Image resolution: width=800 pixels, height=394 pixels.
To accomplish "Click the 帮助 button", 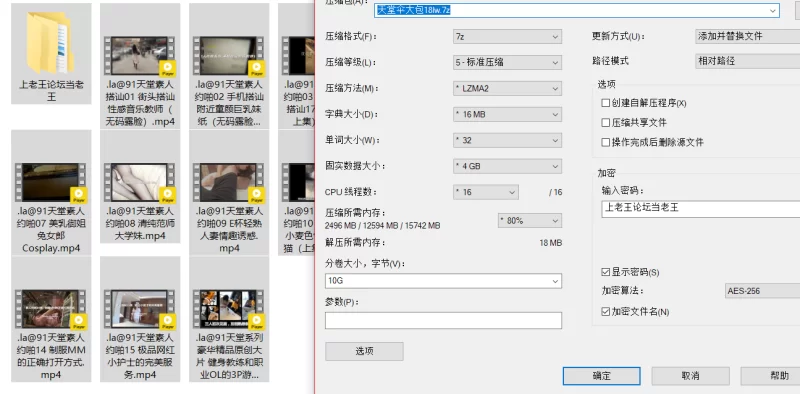I will point(770,376).
